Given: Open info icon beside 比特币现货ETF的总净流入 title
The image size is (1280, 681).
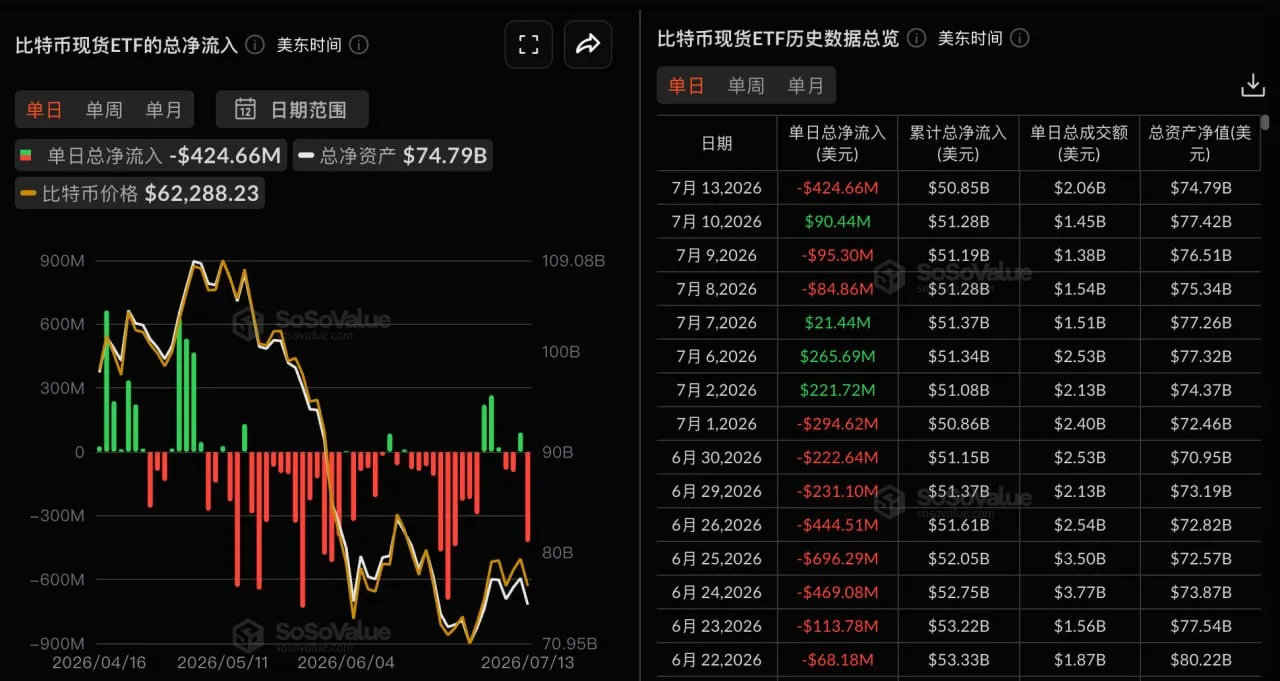Looking at the screenshot, I should pos(255,45).
